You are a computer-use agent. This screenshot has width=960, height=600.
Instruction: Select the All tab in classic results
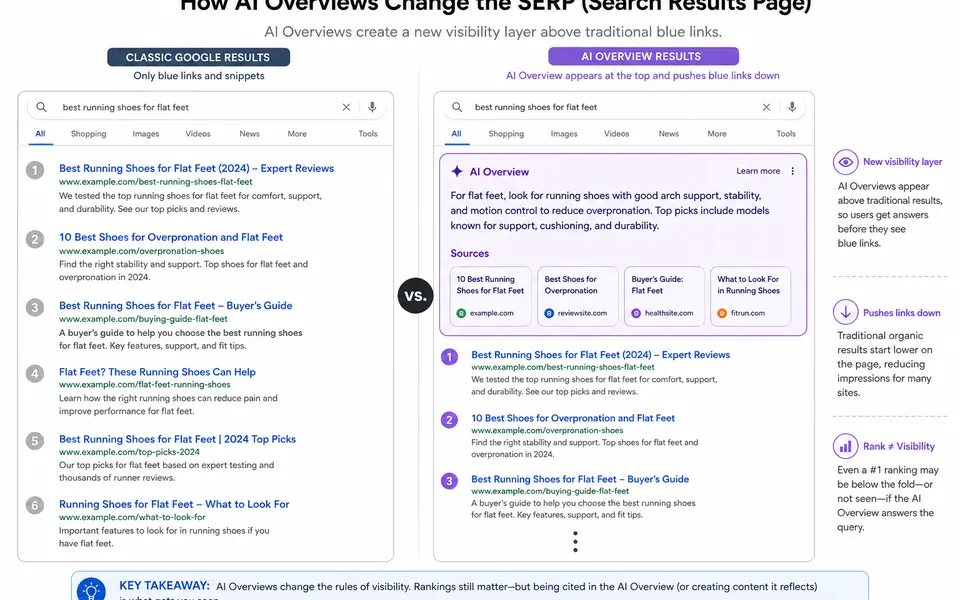[x=40, y=133]
